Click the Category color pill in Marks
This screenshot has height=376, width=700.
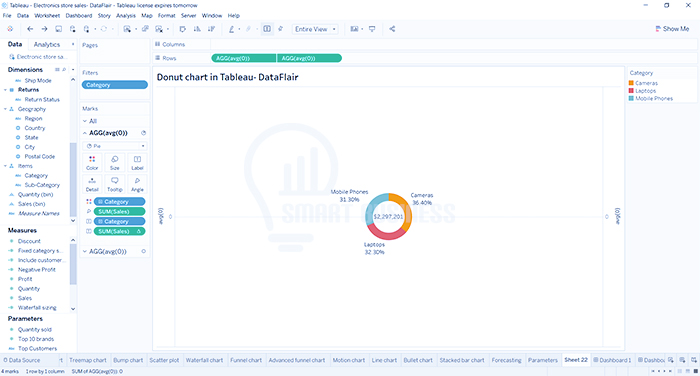point(119,201)
